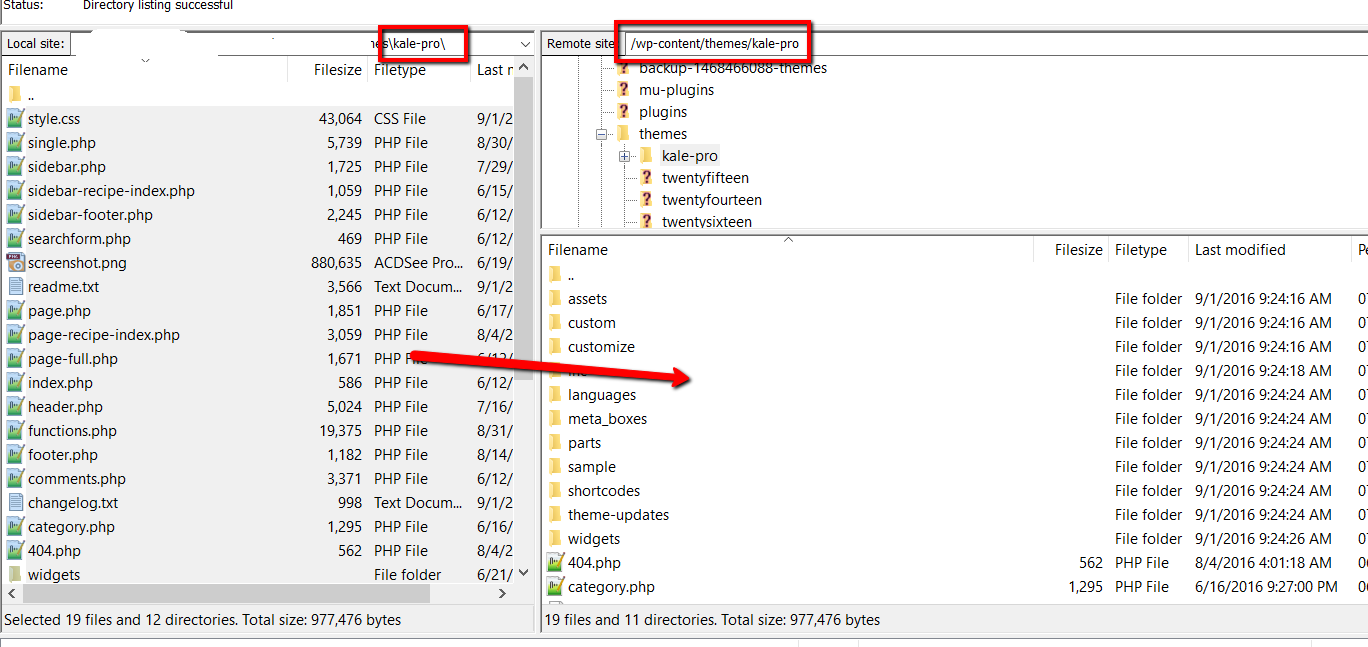Sort remote list by Filesize header
This screenshot has width=1368, height=647.
tap(1078, 250)
